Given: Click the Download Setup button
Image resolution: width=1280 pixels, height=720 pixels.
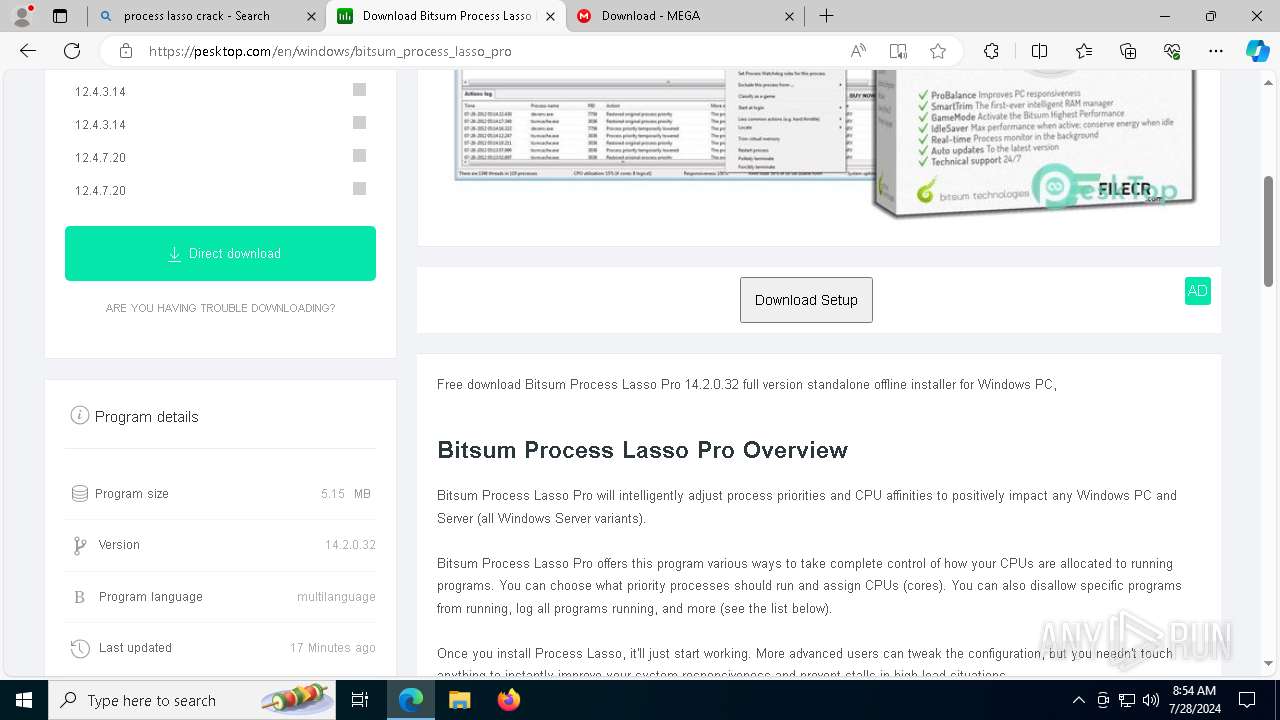Looking at the screenshot, I should (x=806, y=300).
